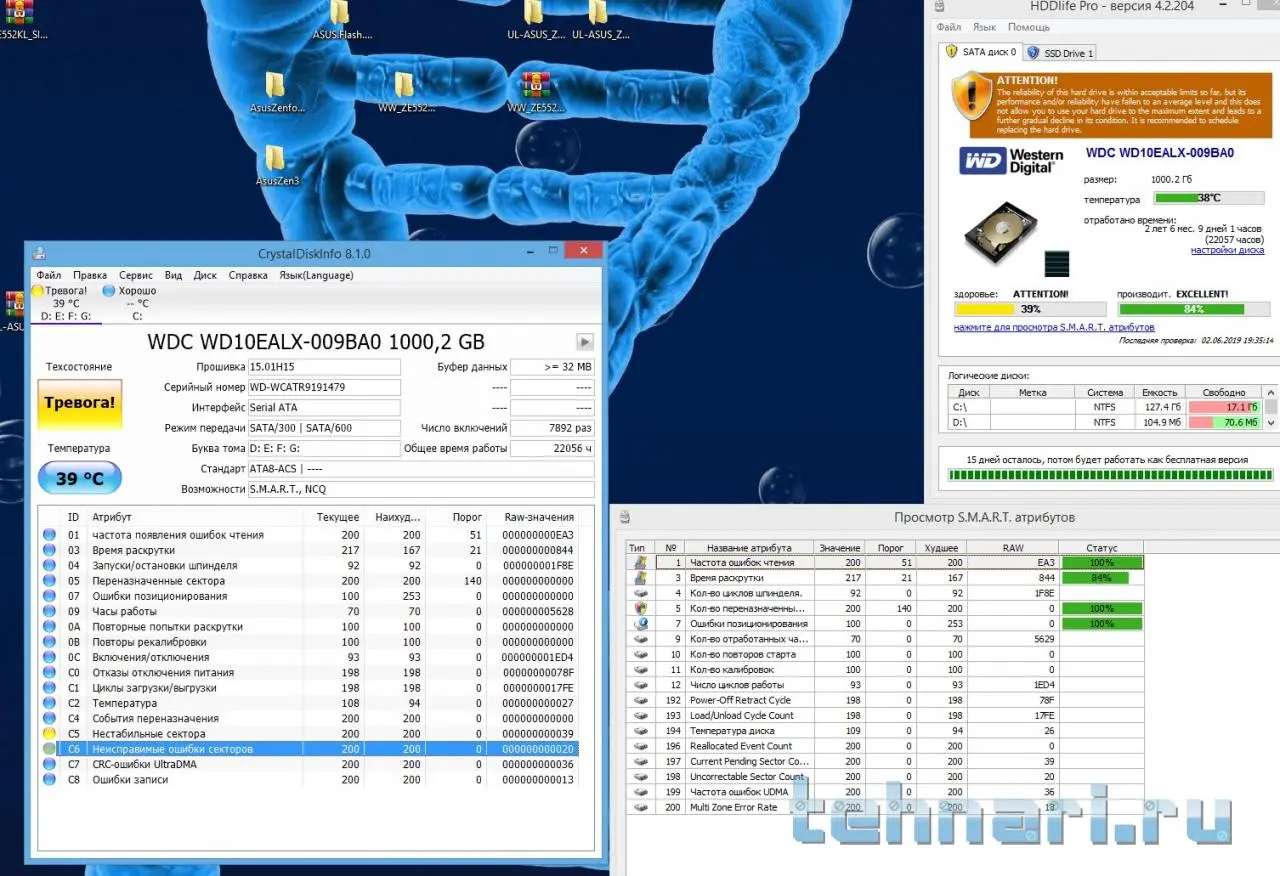Click the 70.6 Мб free space cell
The image size is (1280, 876).
tap(1226, 423)
